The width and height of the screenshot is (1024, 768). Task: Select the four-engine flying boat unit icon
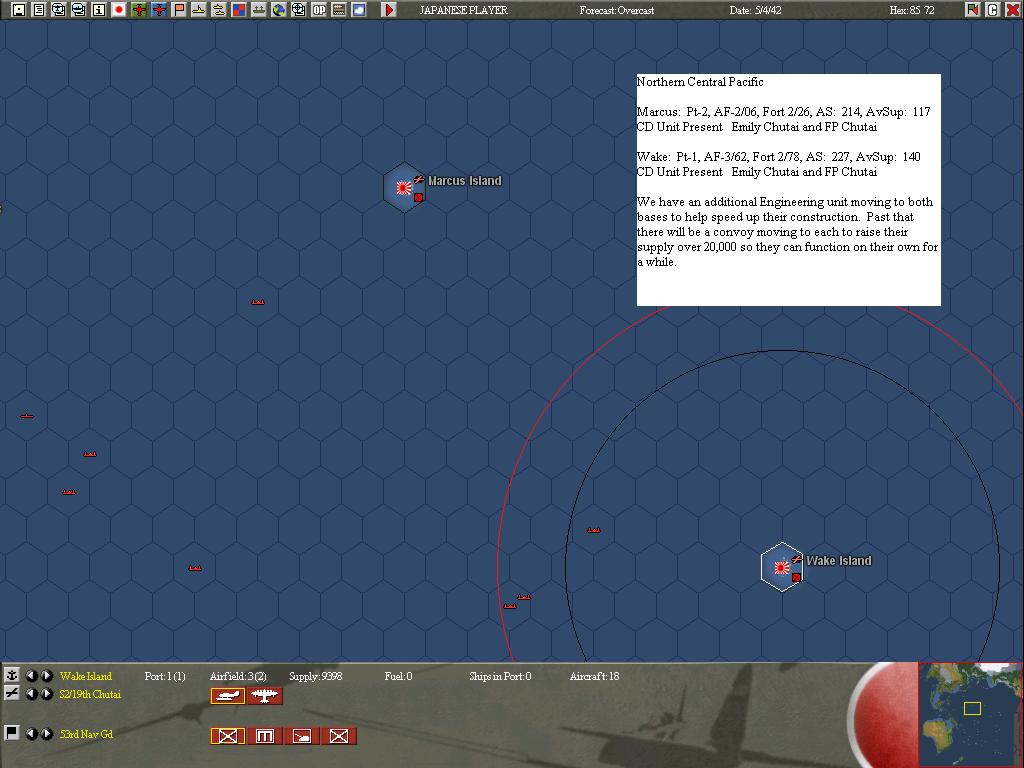coord(264,696)
